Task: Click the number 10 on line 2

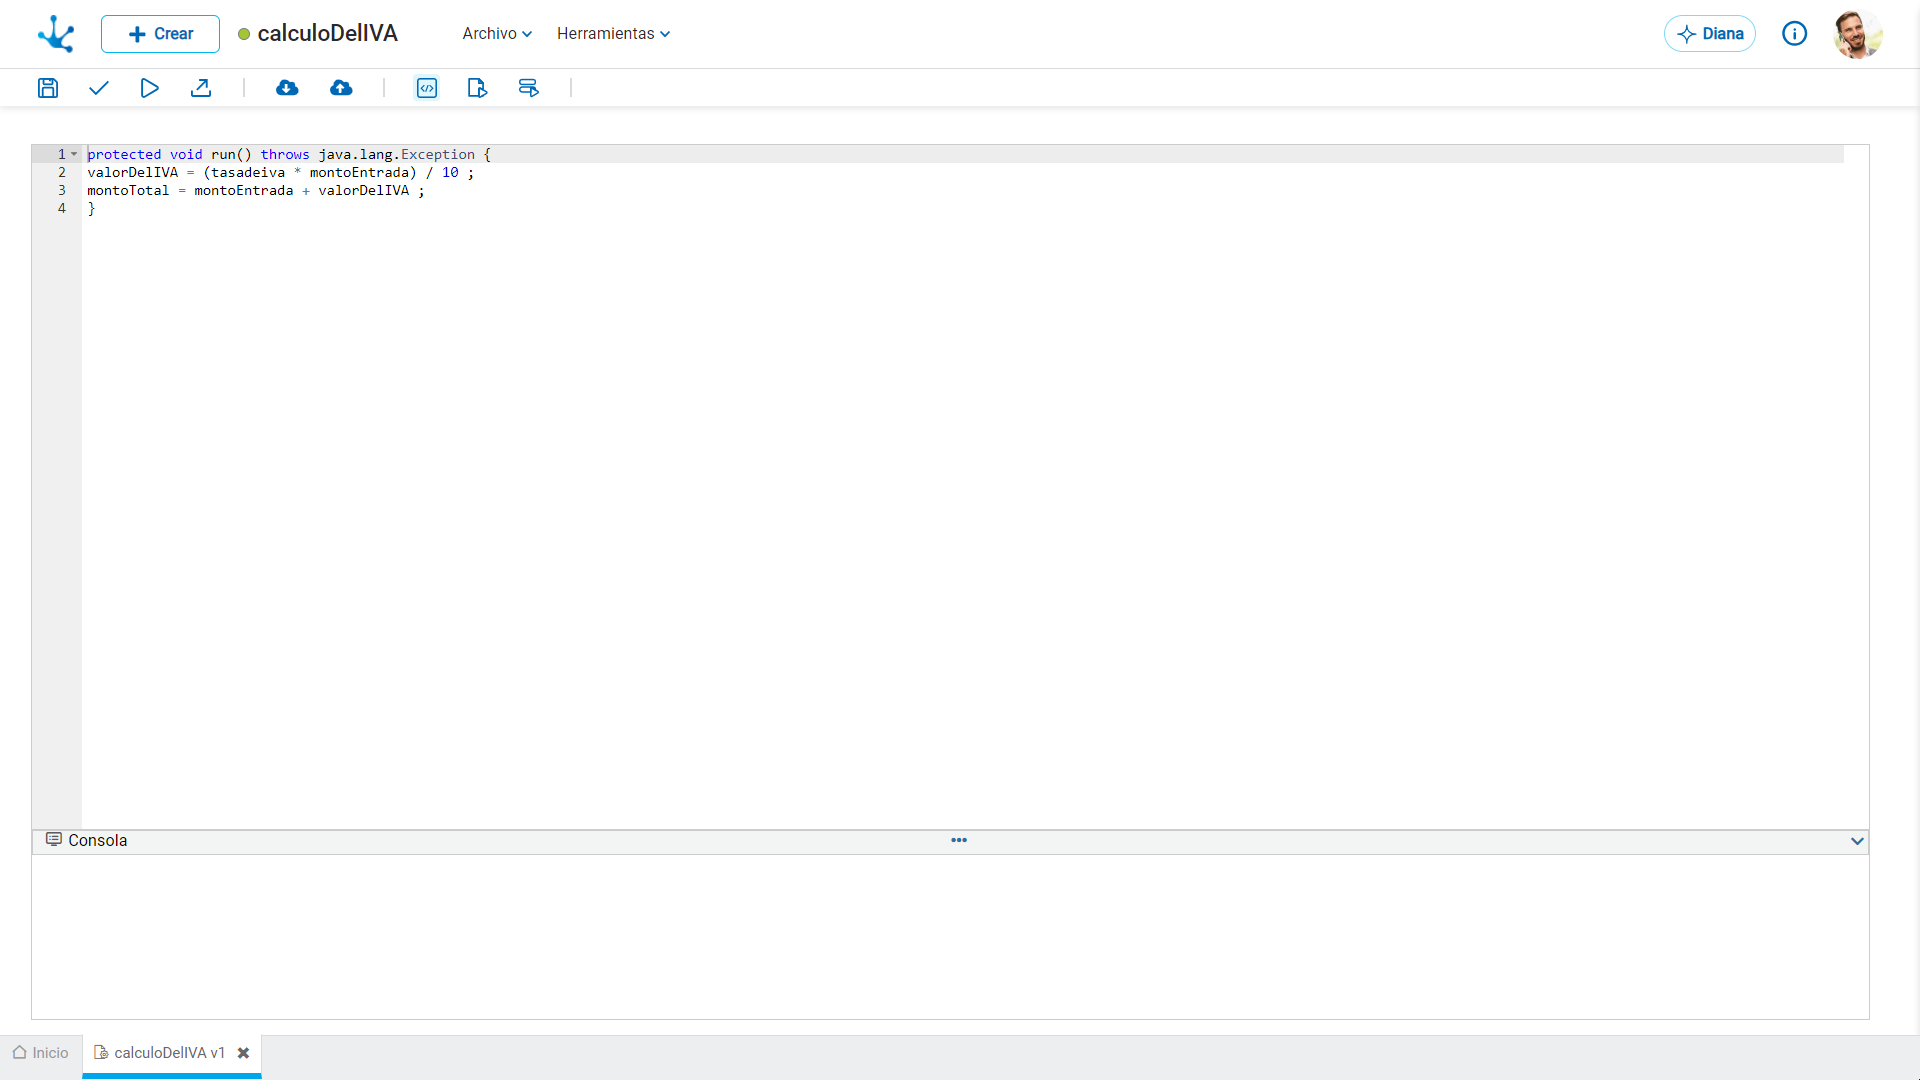Action: (x=450, y=172)
